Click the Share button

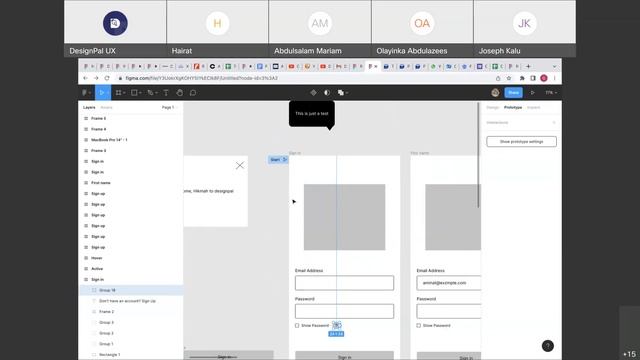point(513,93)
